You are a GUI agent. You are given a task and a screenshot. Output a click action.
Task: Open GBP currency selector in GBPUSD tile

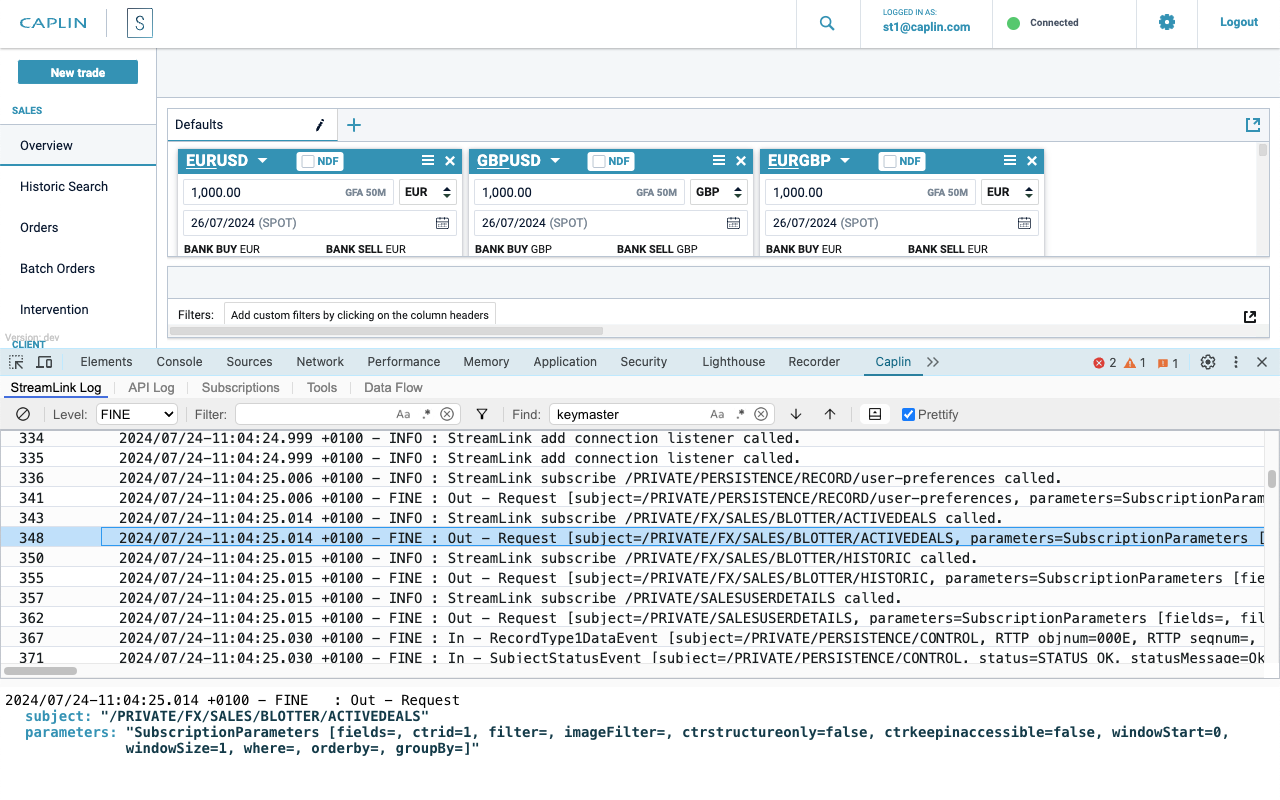click(x=719, y=192)
